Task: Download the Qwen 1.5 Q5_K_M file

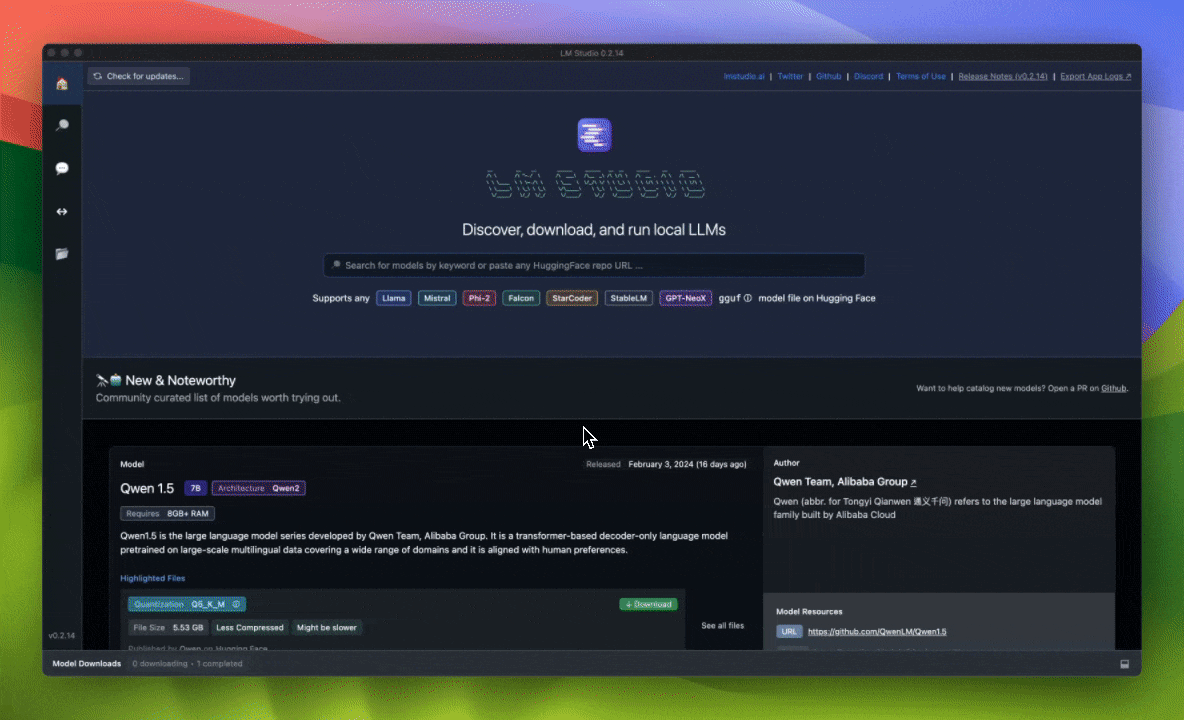Action: (648, 604)
